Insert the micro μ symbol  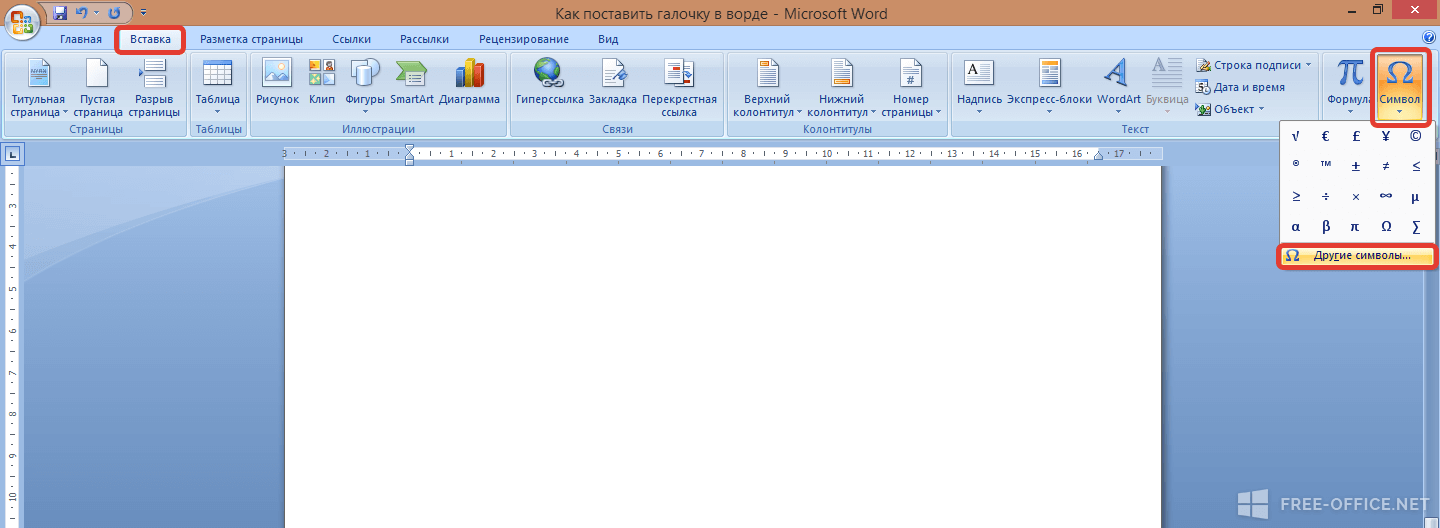pos(1416,197)
